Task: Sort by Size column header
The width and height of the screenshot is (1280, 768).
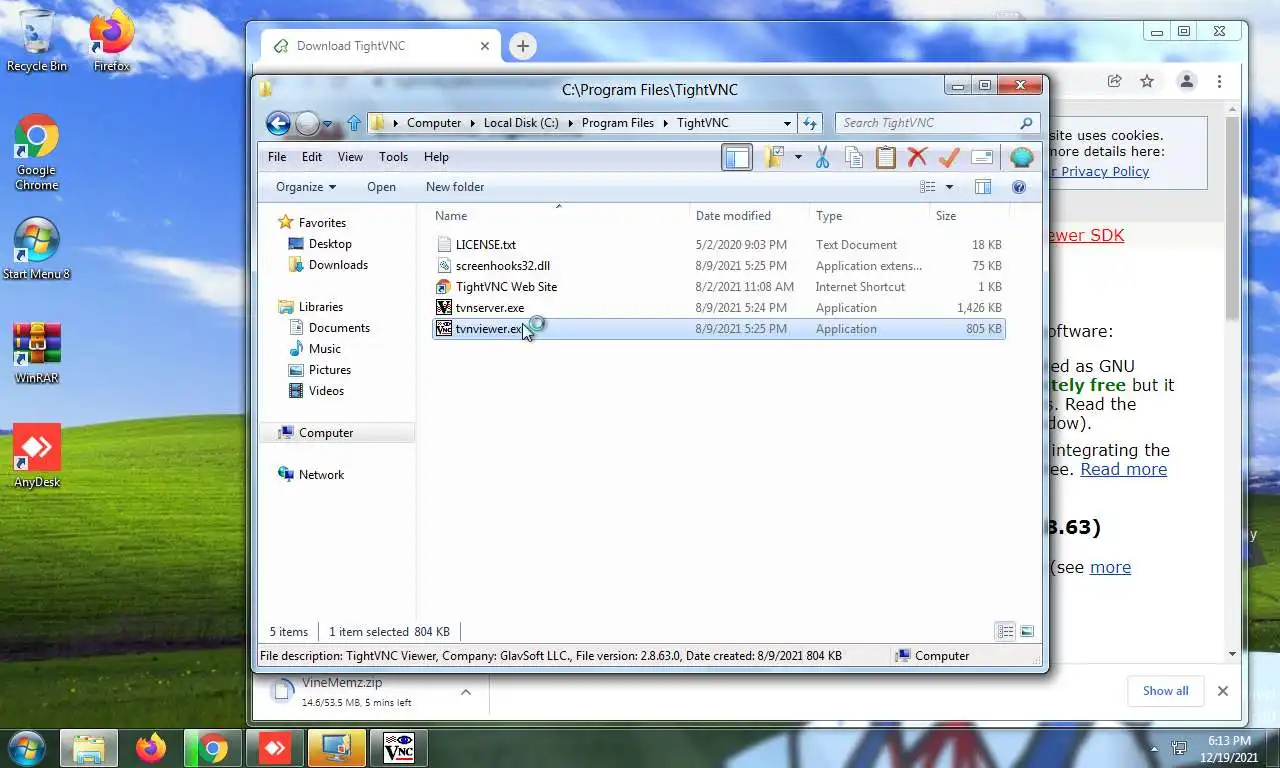Action: click(x=968, y=216)
